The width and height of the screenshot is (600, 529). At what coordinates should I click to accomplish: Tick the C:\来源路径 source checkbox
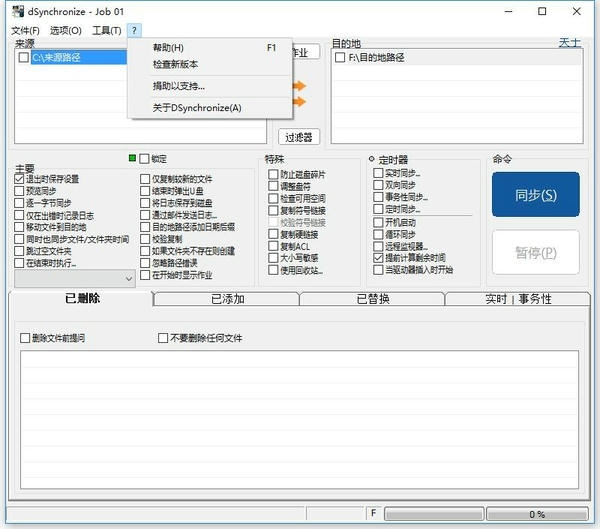[24, 57]
